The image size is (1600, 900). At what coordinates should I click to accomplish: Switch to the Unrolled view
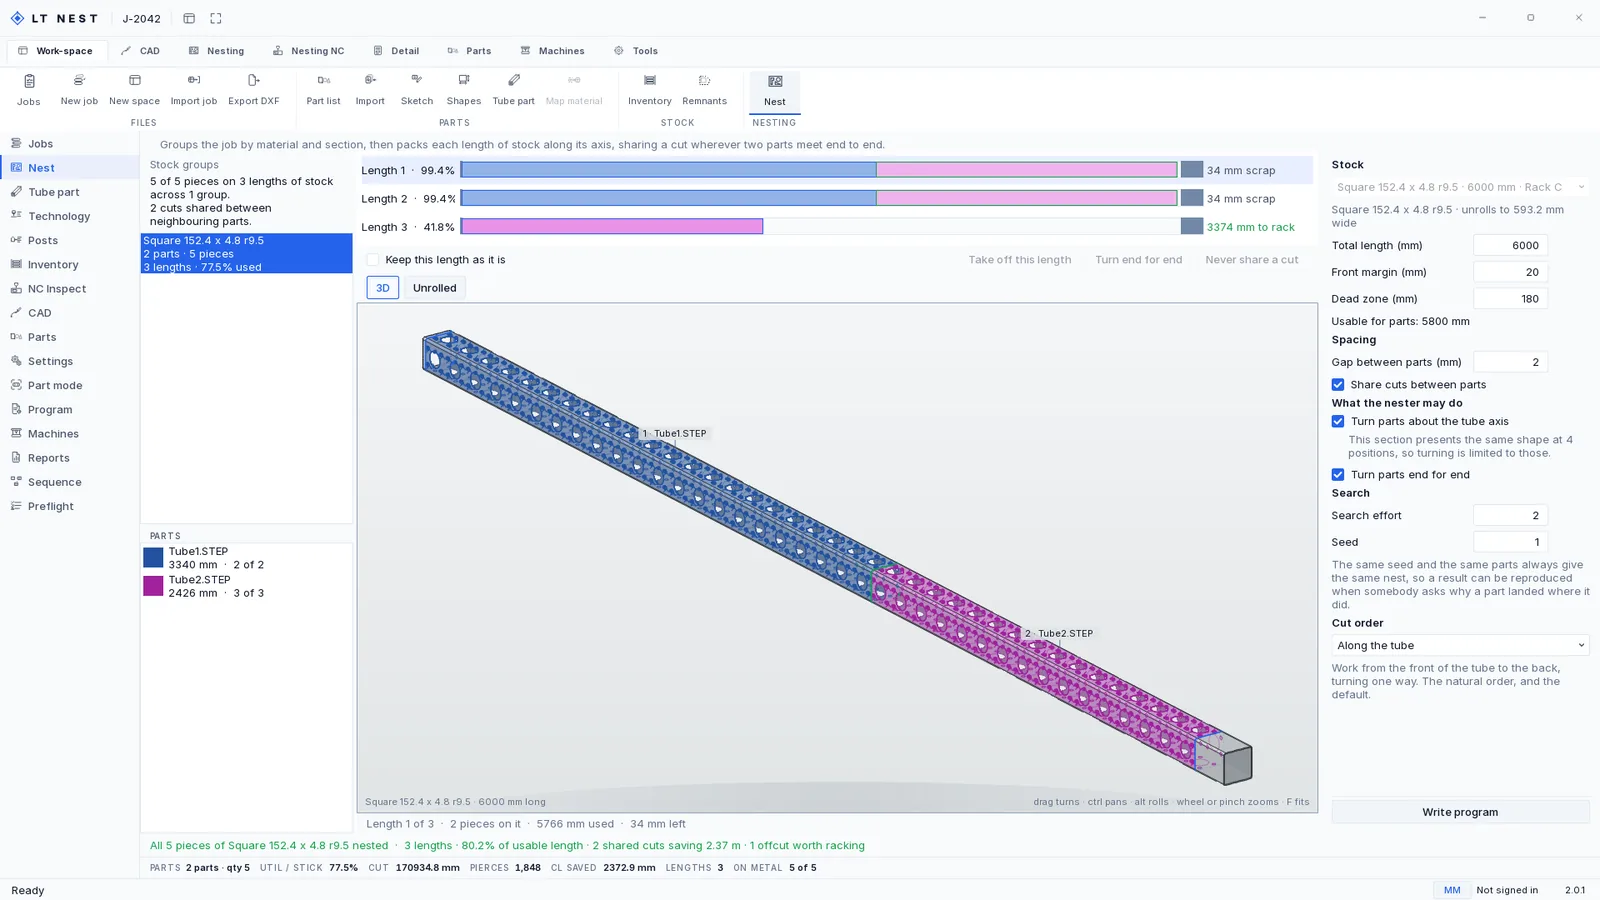[435, 287]
